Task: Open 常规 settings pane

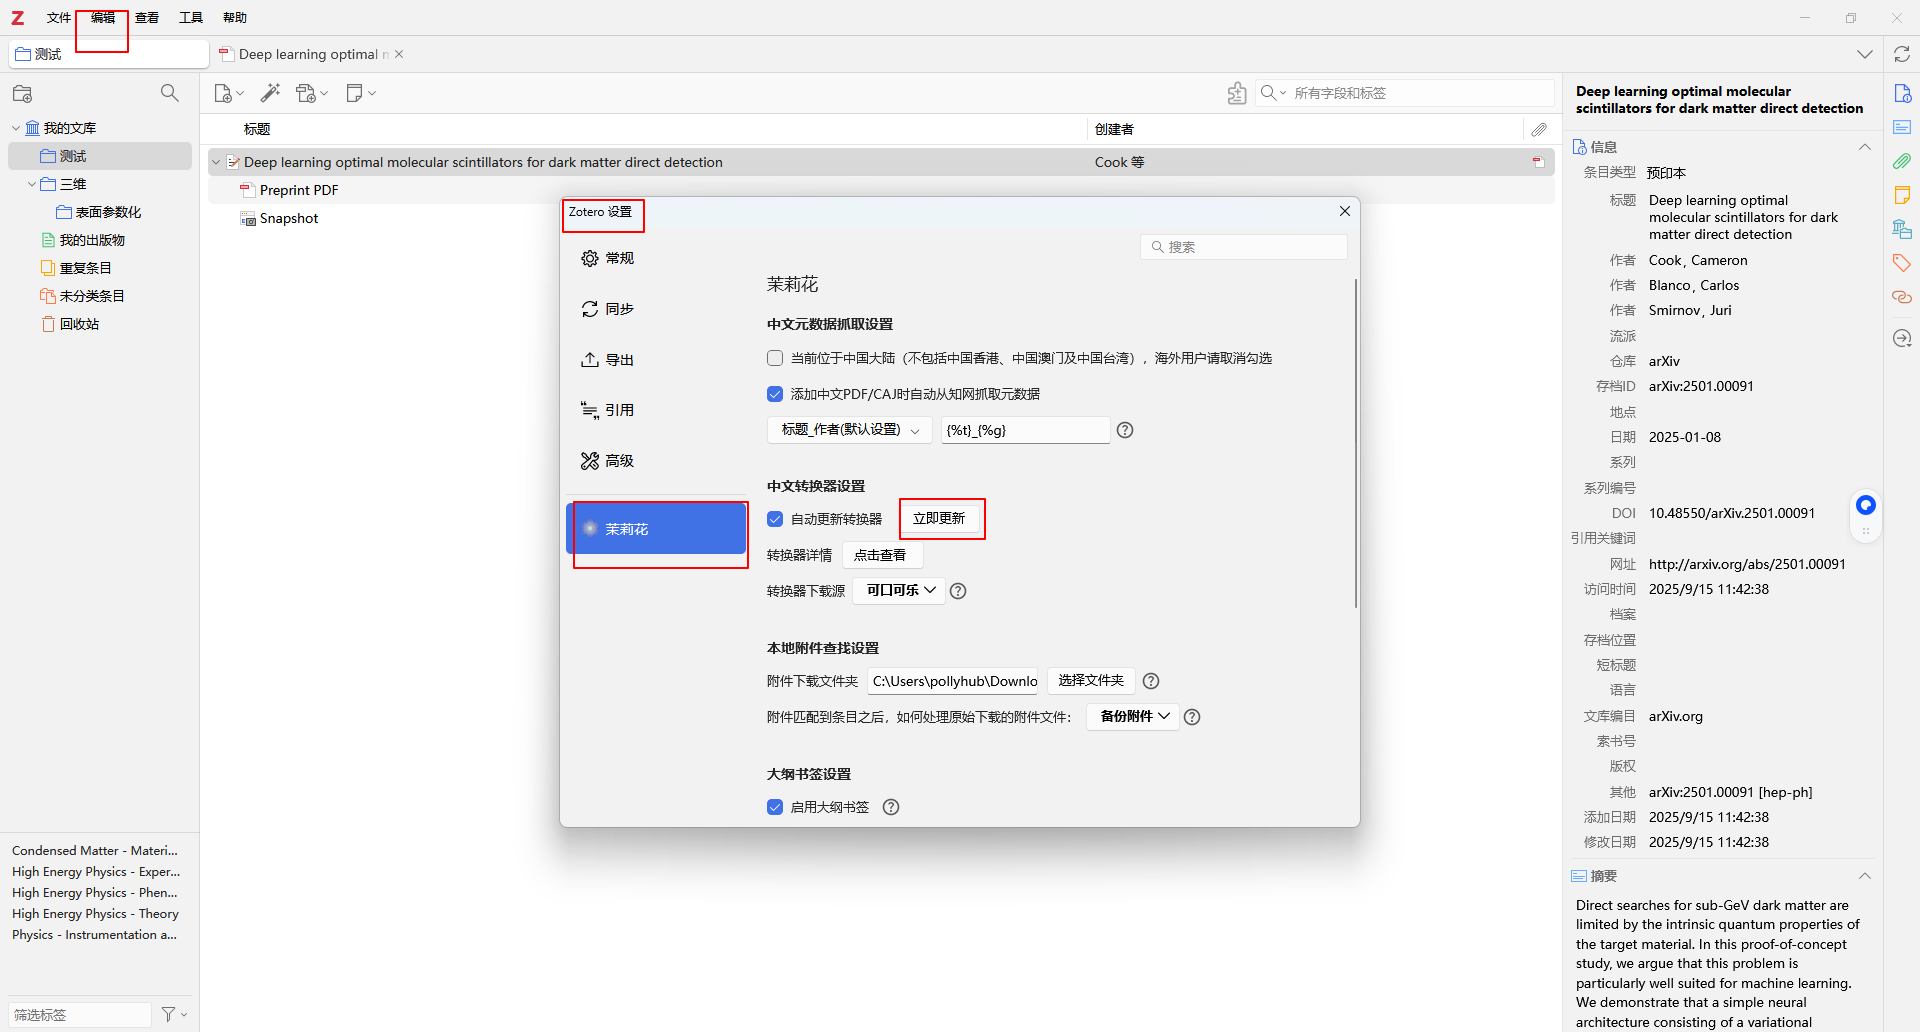Action: (x=656, y=258)
